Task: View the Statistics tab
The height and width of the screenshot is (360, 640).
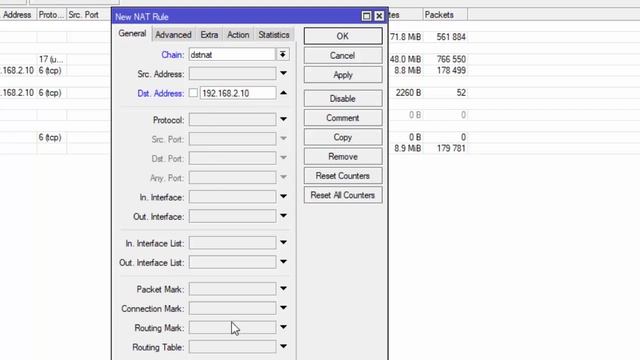Action: pyautogui.click(x=273, y=35)
